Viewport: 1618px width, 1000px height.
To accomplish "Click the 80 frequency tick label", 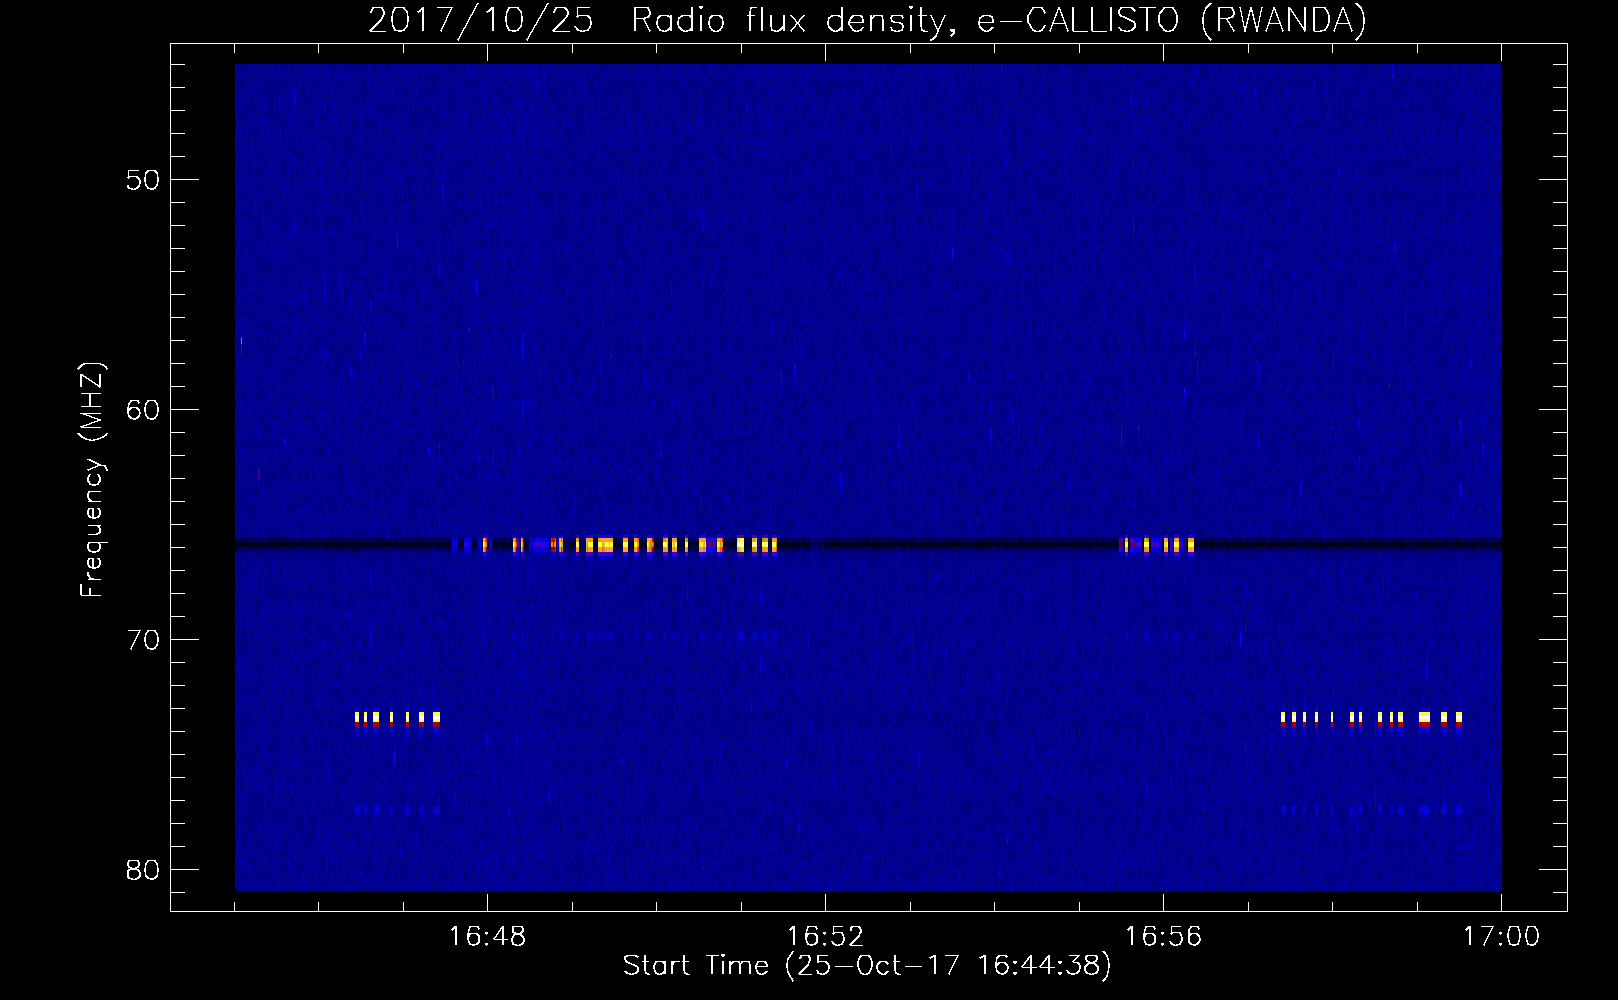I will click(143, 870).
